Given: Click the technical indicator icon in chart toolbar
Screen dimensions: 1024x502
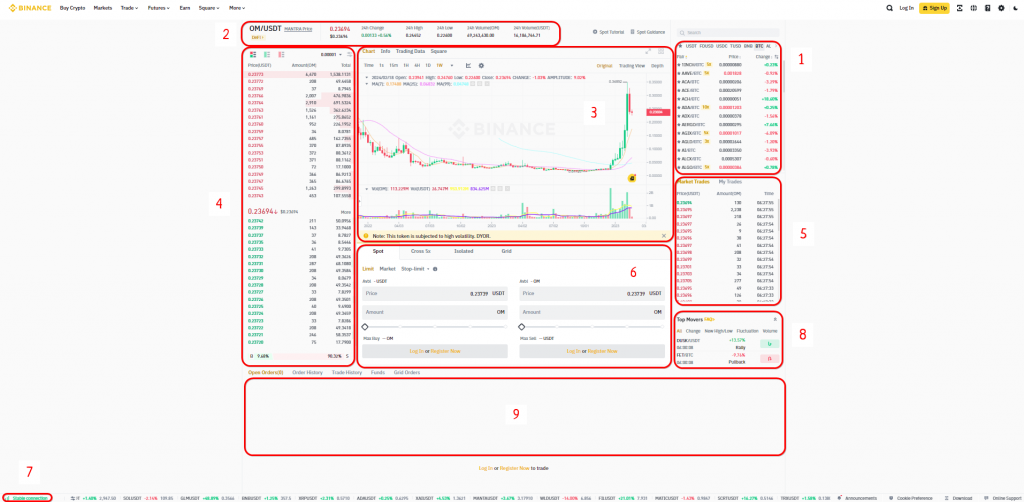Looking at the screenshot, I should [x=468, y=65].
